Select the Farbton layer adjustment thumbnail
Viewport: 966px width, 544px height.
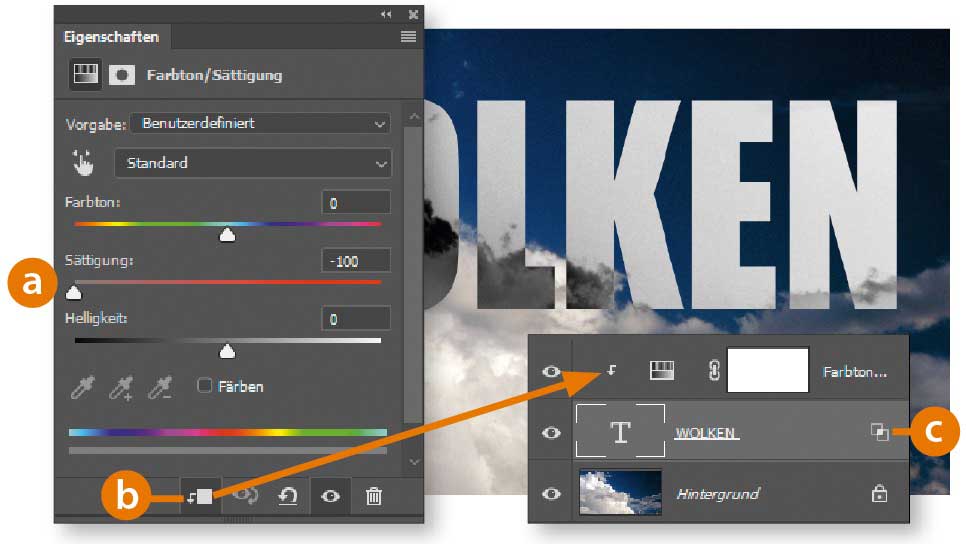(662, 370)
